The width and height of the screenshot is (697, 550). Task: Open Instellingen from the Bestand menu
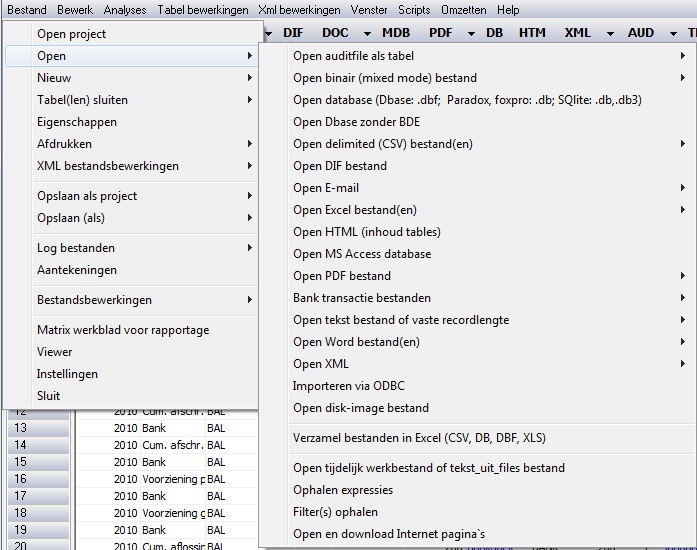67,374
